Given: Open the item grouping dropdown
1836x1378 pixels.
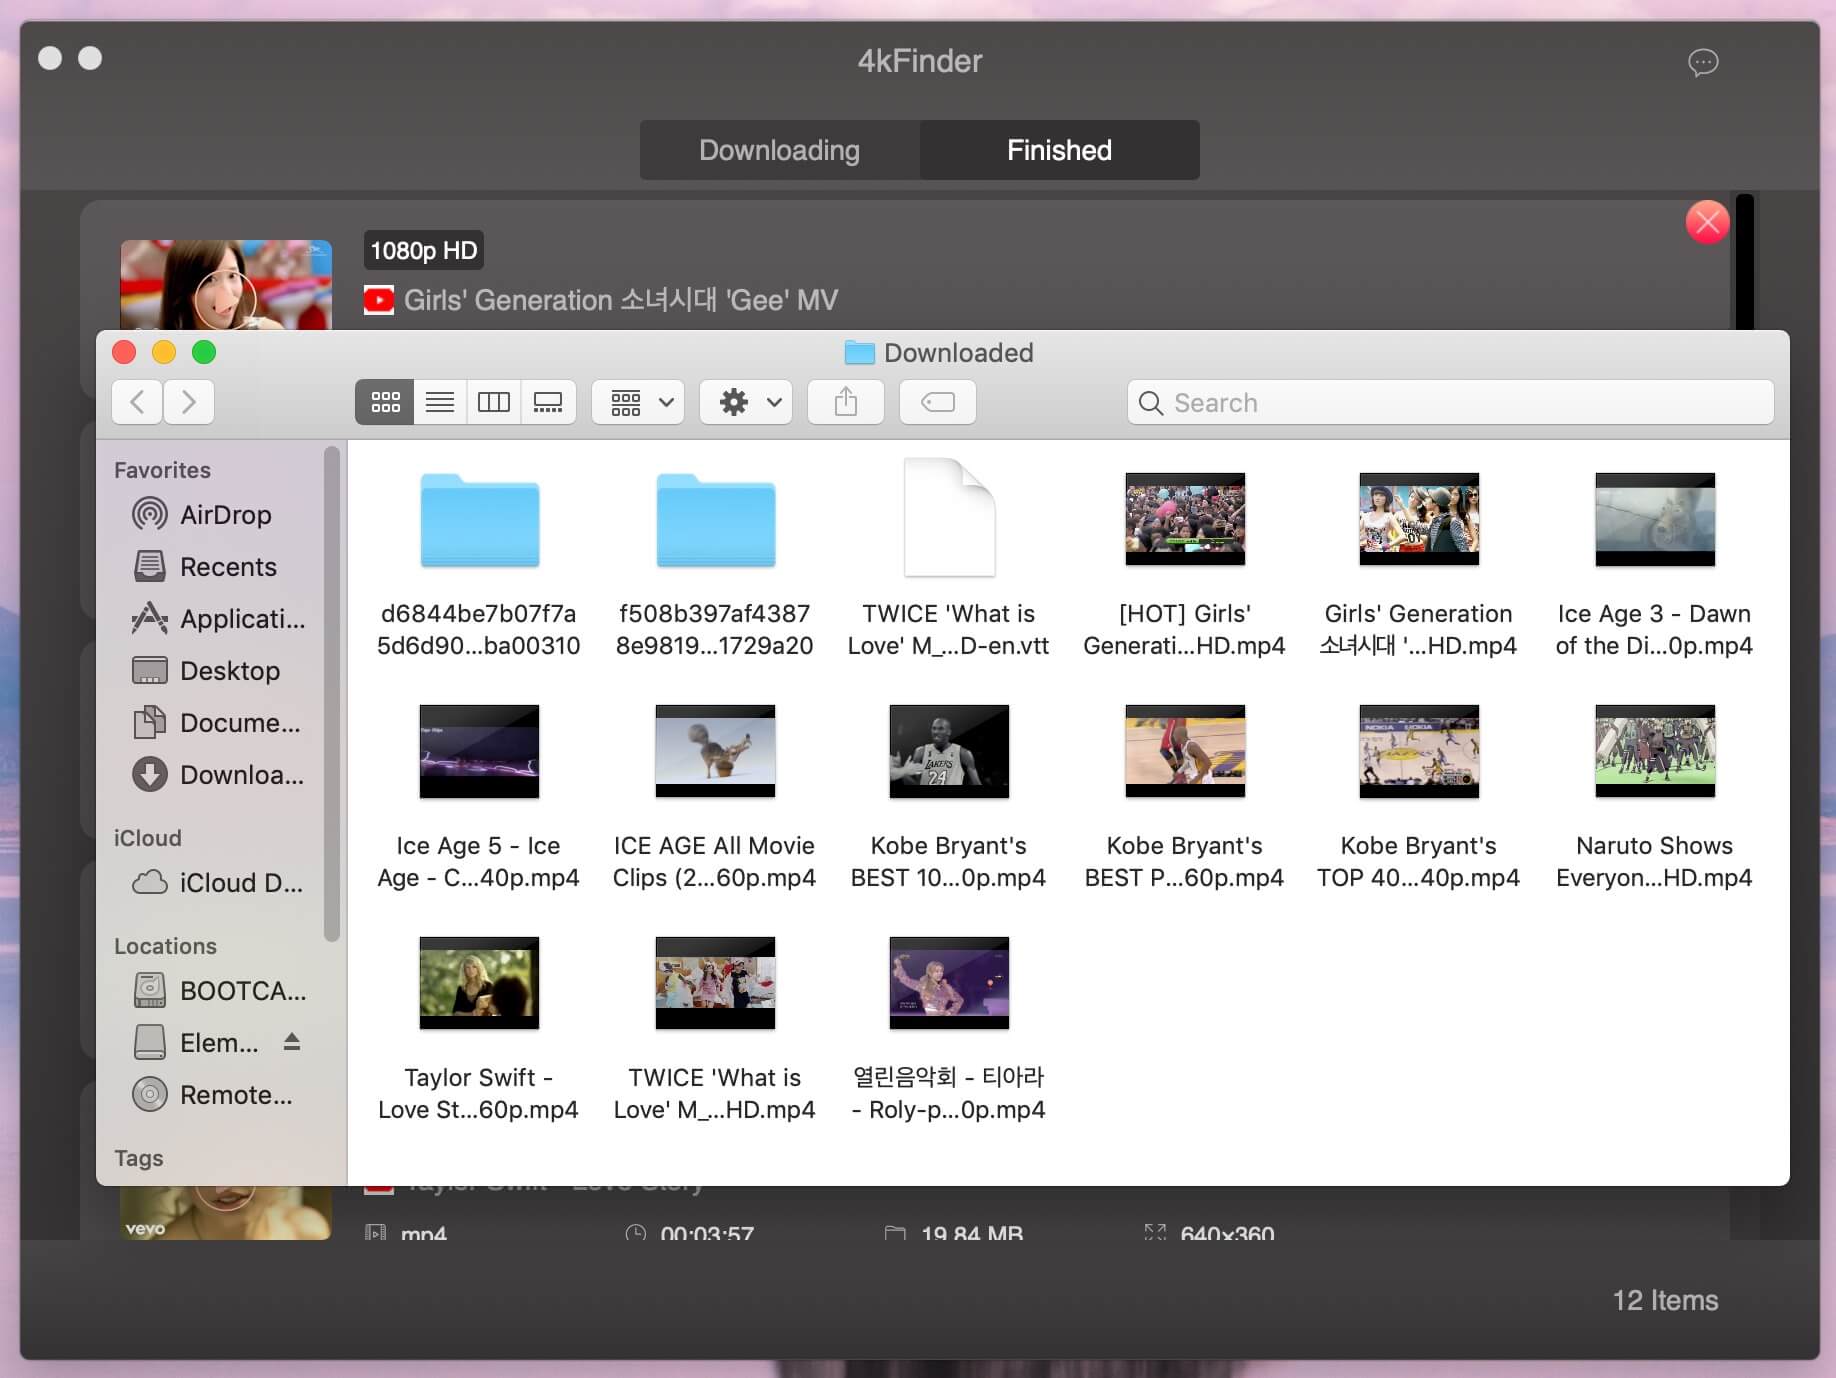Looking at the screenshot, I should [x=637, y=402].
